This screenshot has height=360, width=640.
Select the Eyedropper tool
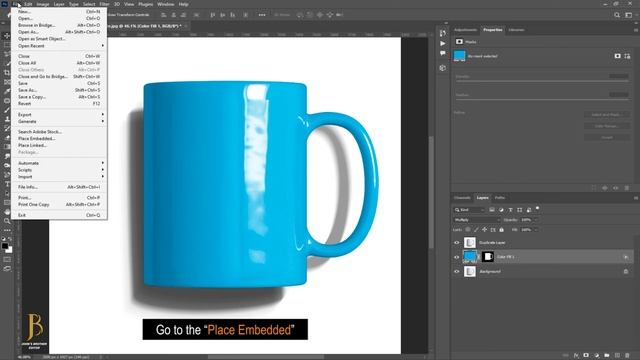pos(7,91)
